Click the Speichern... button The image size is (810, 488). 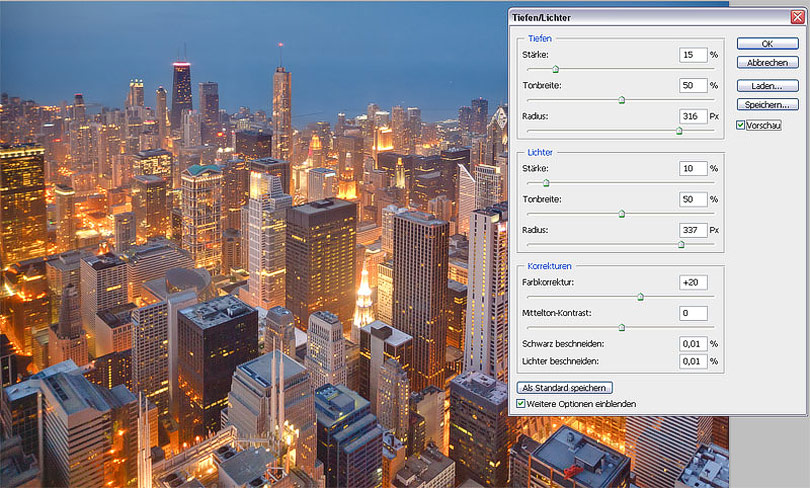point(768,105)
